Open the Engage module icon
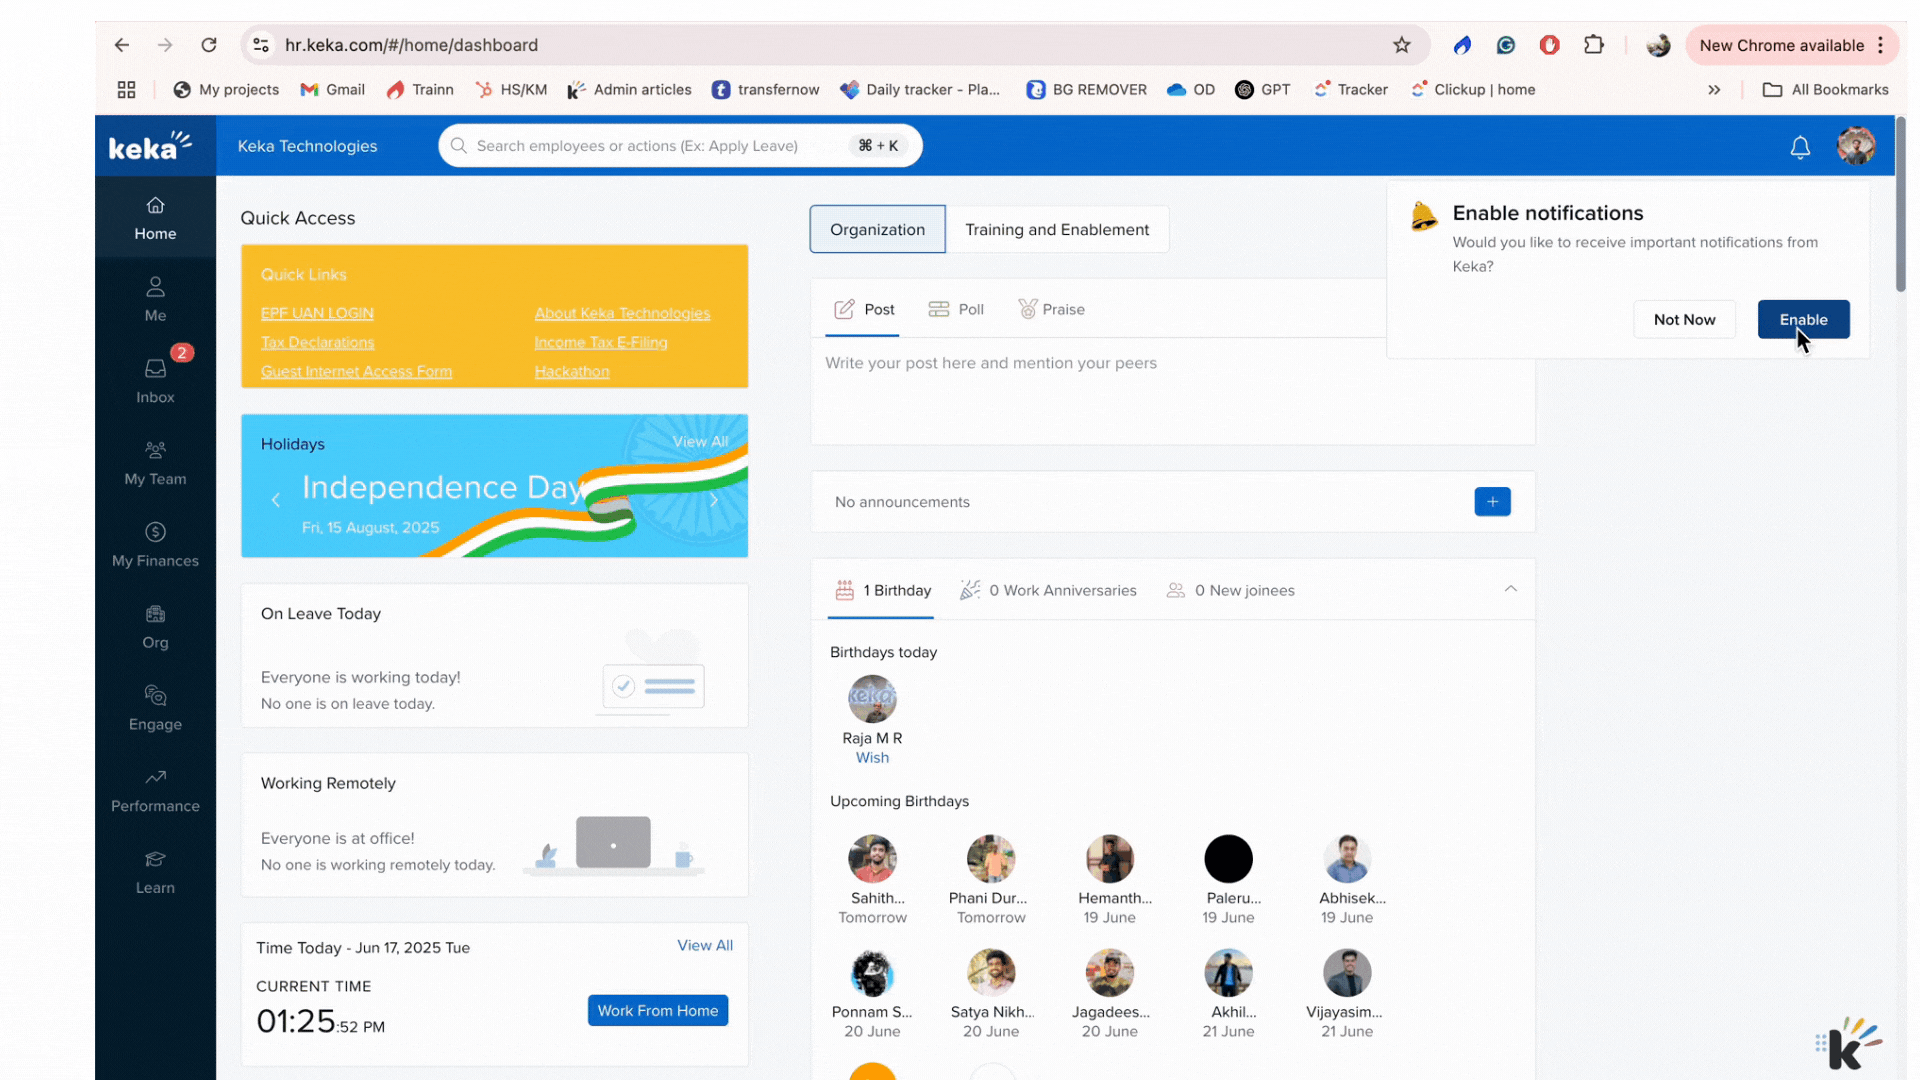This screenshot has height=1080, width=1920. coord(155,708)
